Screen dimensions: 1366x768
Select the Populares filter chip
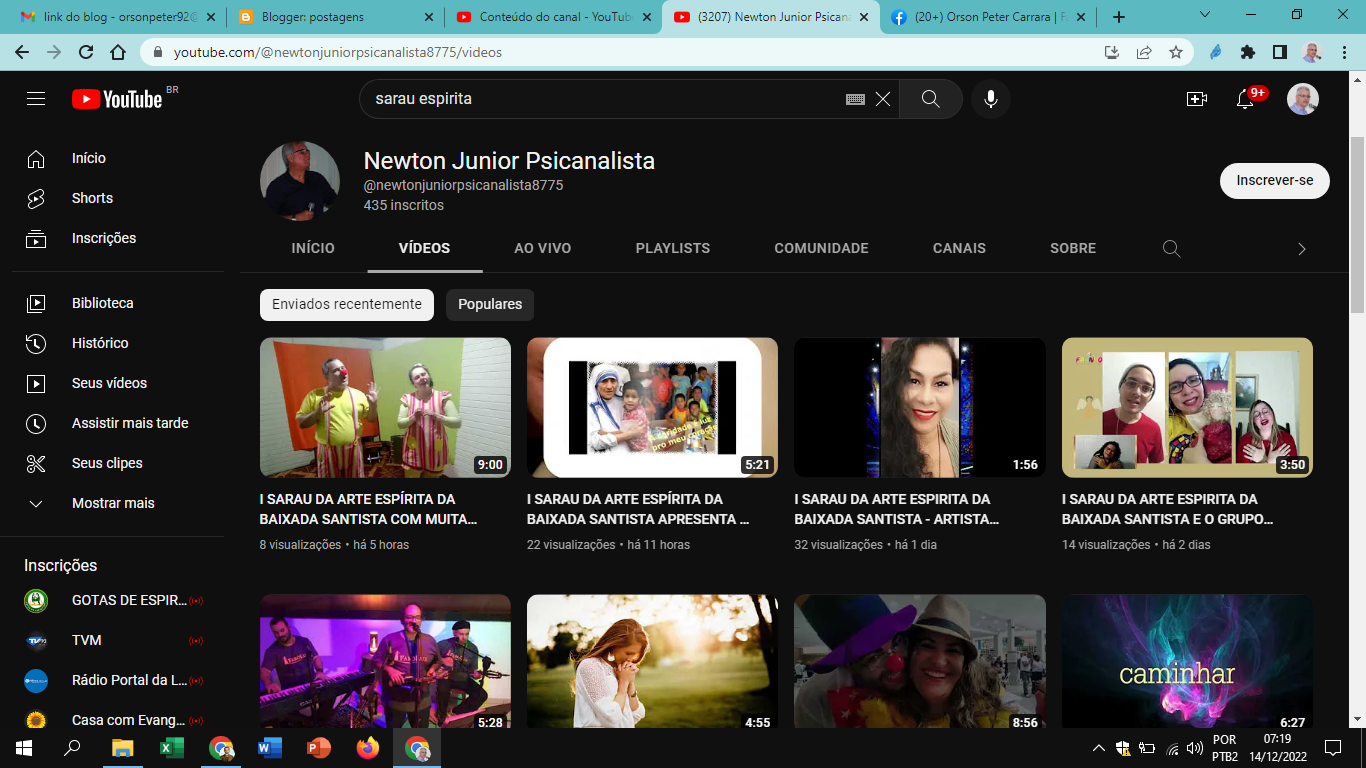point(490,304)
